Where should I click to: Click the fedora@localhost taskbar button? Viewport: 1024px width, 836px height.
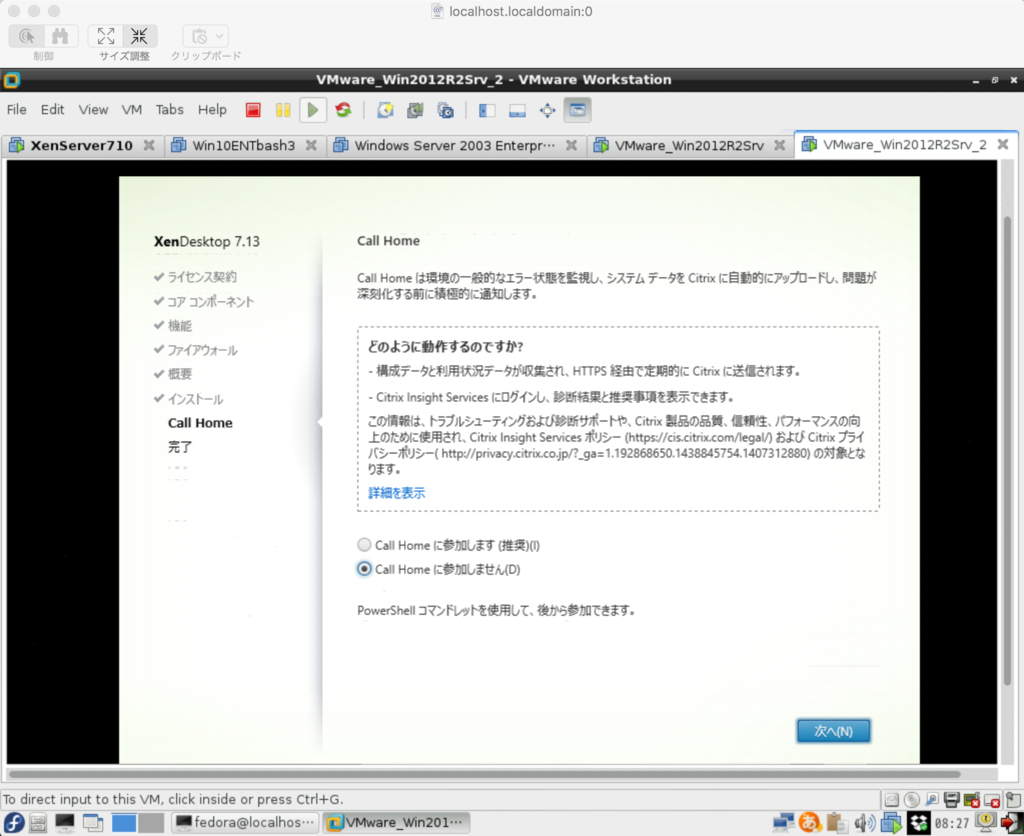coord(246,822)
